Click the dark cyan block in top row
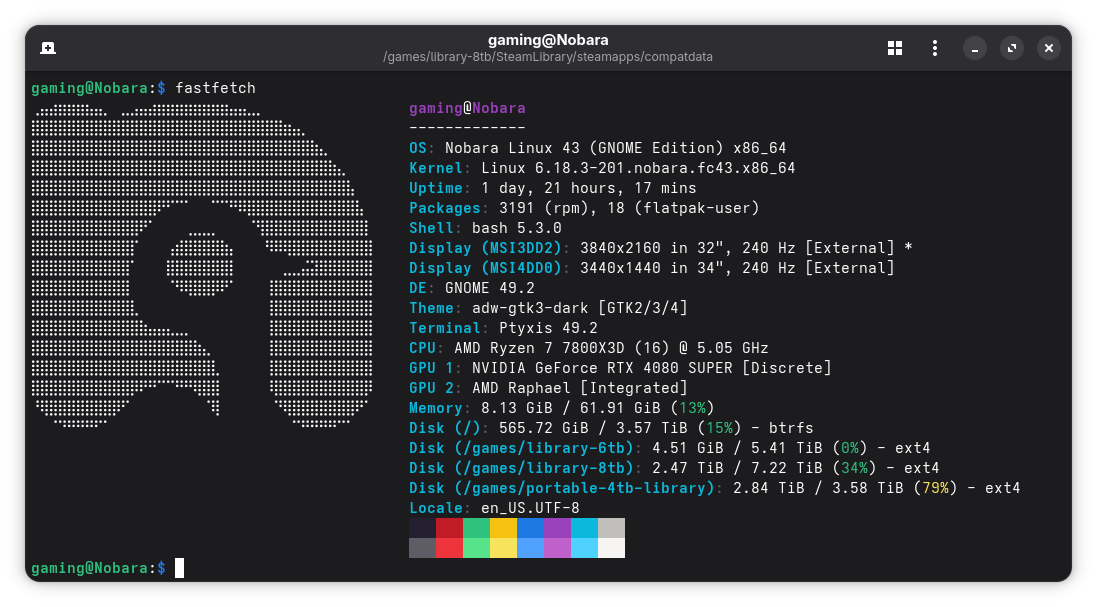This screenshot has height=607, width=1097. (x=584, y=528)
